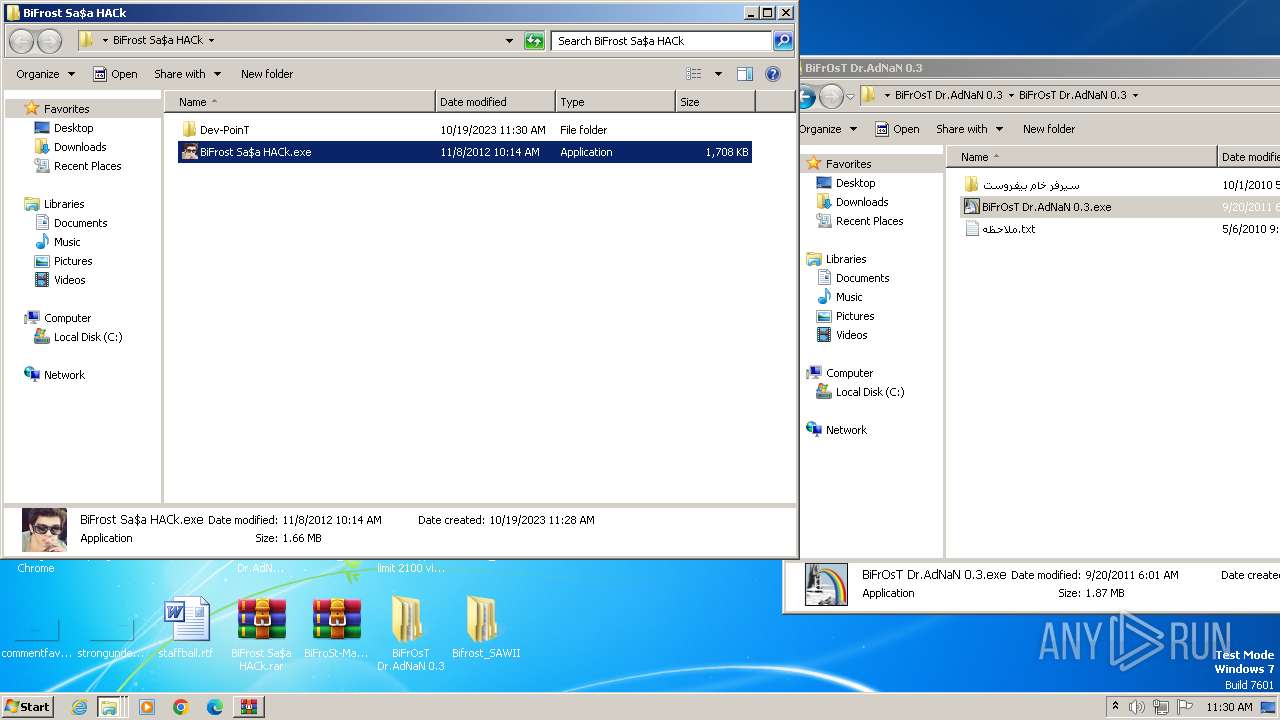Image resolution: width=1280 pixels, height=720 pixels.
Task: Open Videos library in front window
Action: pos(69,280)
